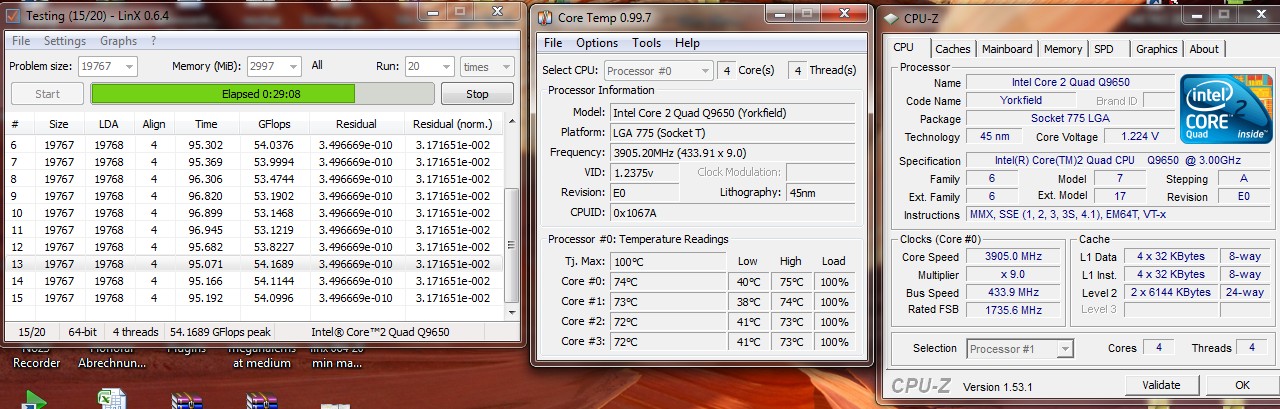Click the CPU-Z Instructions field text
1280x409 pixels.
[1118, 215]
